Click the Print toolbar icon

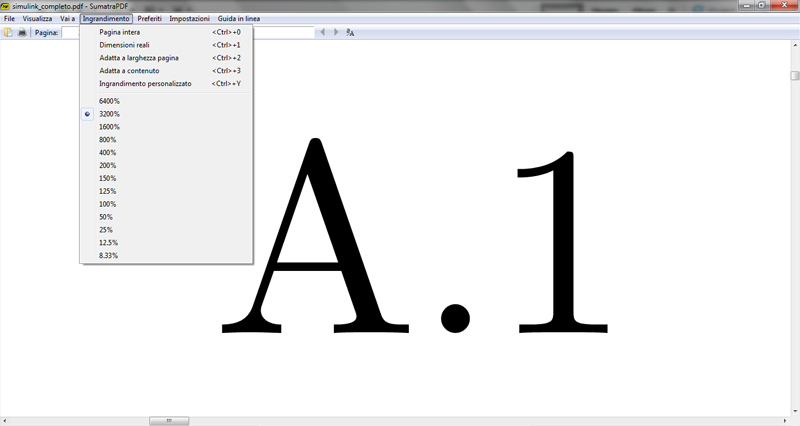[22, 32]
